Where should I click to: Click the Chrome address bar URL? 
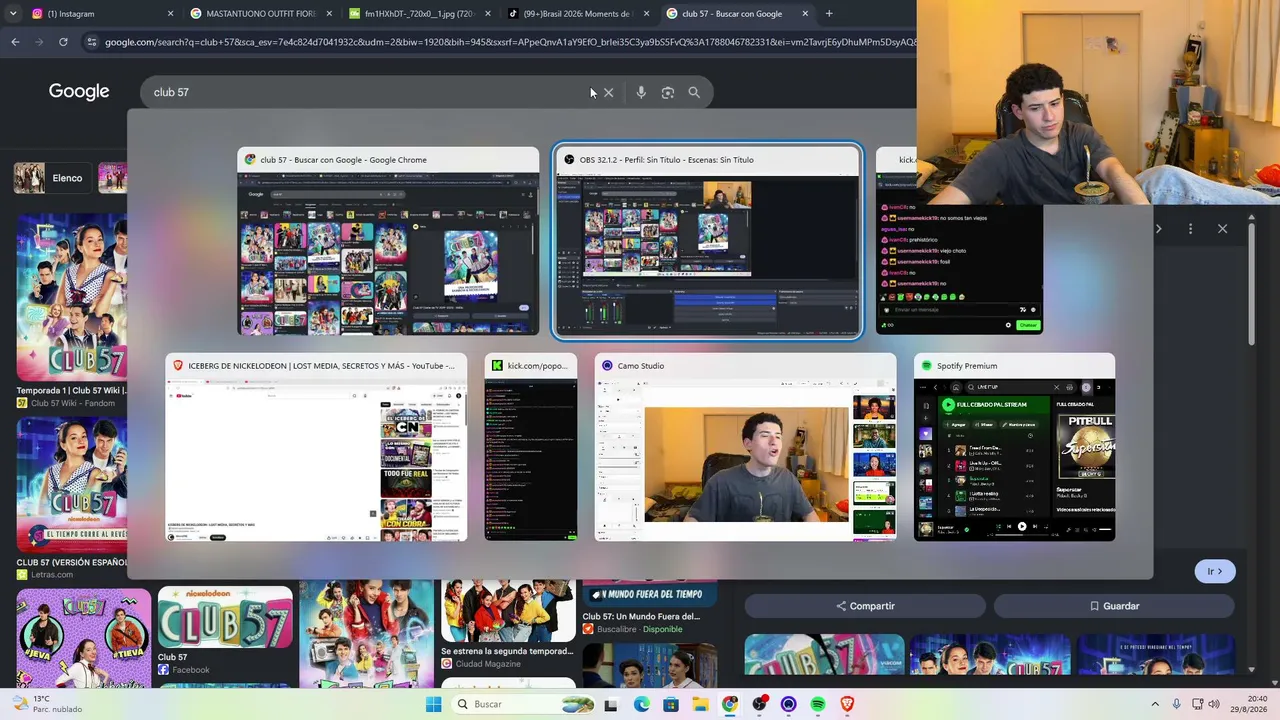click(510, 42)
